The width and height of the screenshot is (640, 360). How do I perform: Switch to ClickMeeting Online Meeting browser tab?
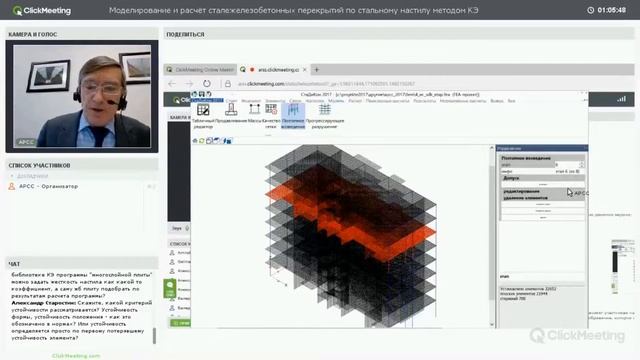click(200, 70)
